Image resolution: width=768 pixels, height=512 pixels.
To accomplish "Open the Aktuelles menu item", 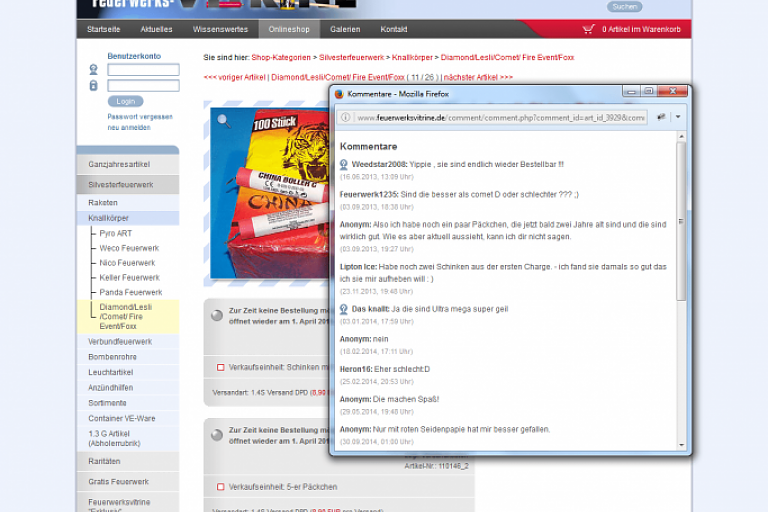I will (x=156, y=29).
